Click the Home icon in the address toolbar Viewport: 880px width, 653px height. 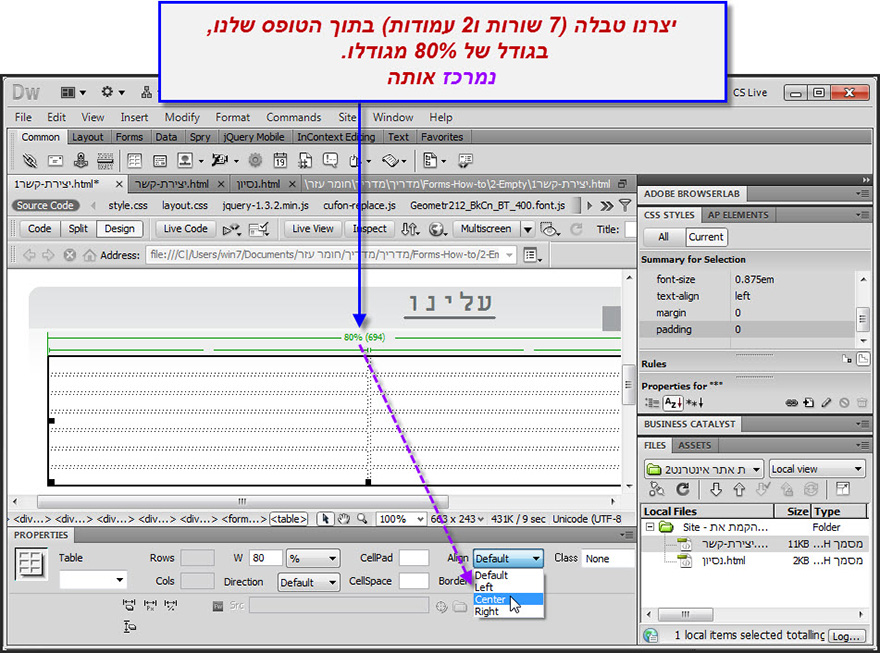coord(89,255)
